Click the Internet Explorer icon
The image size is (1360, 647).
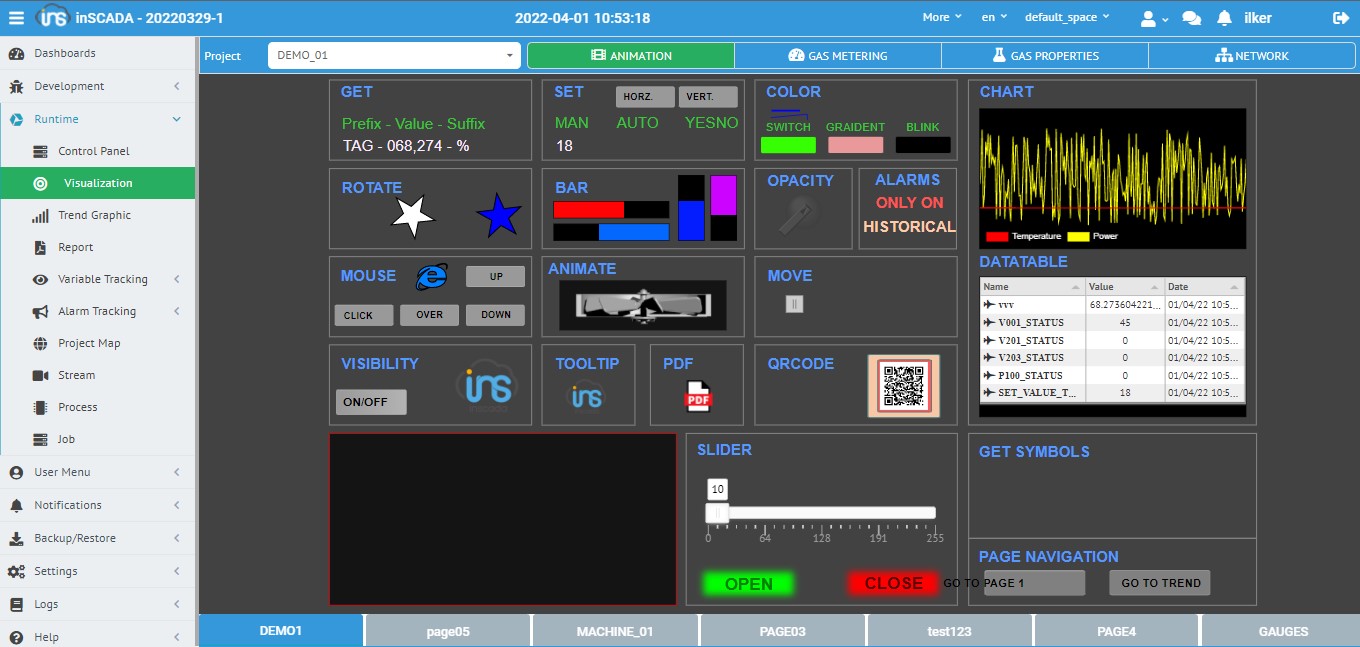(431, 277)
